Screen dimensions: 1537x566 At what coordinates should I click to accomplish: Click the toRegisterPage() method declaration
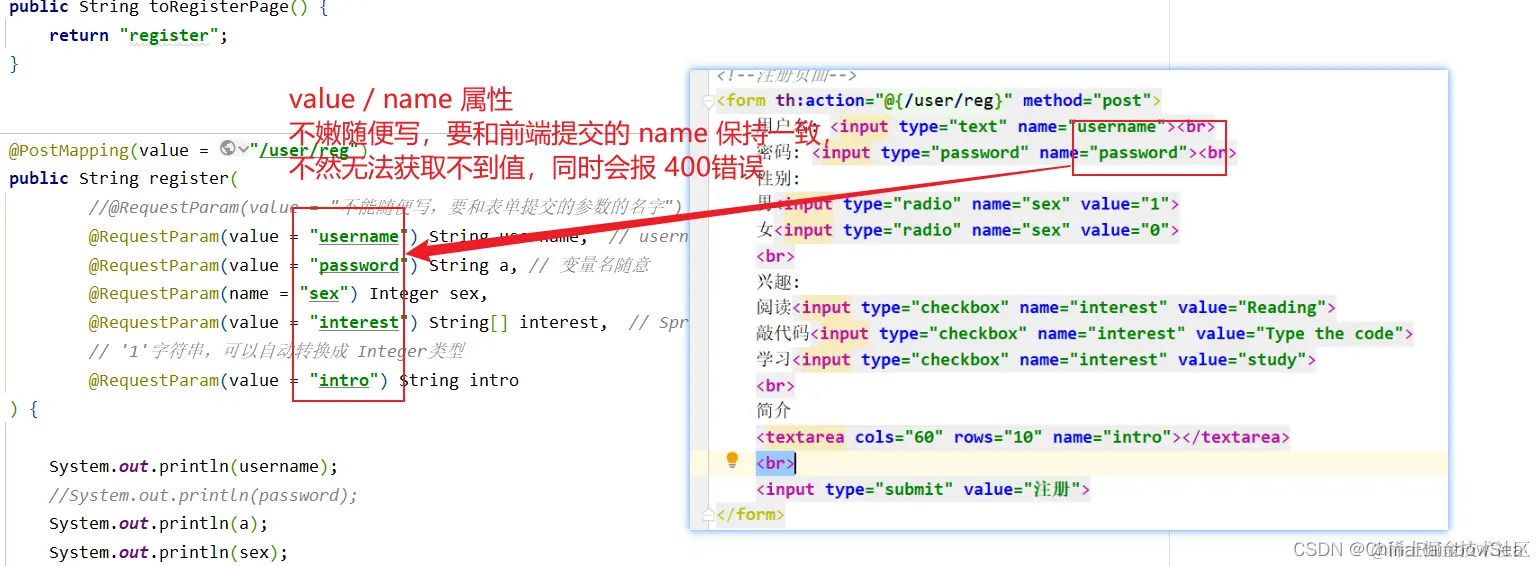click(x=168, y=7)
